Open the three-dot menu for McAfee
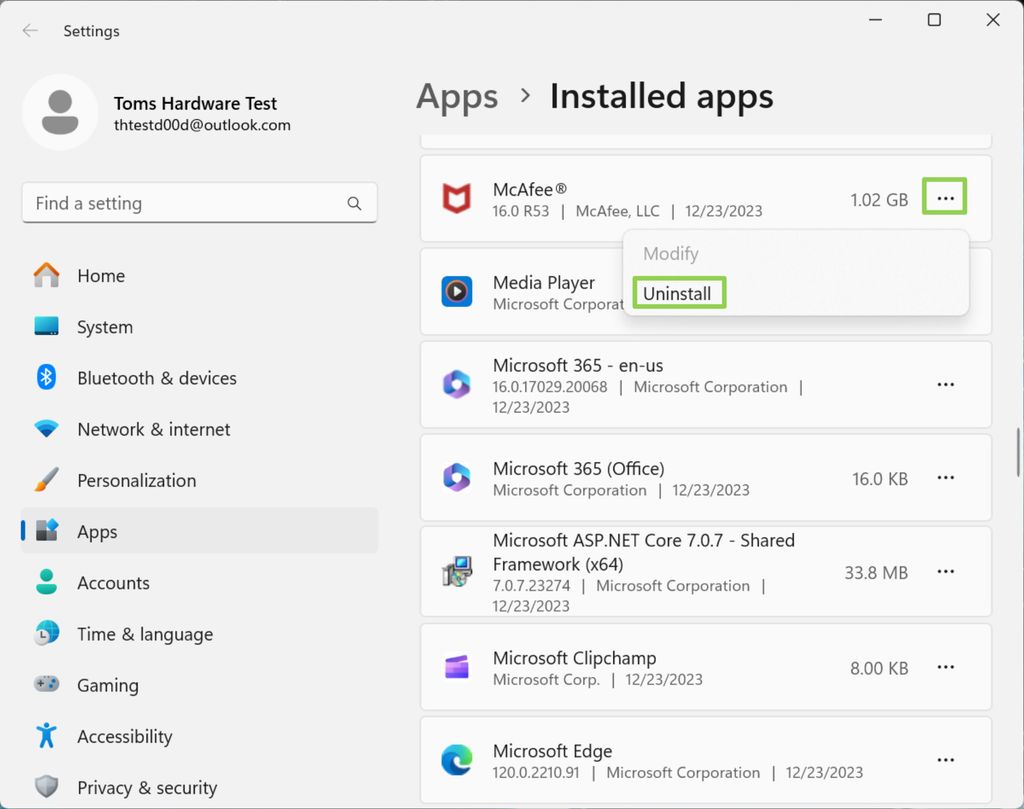1024x809 pixels. (x=945, y=197)
